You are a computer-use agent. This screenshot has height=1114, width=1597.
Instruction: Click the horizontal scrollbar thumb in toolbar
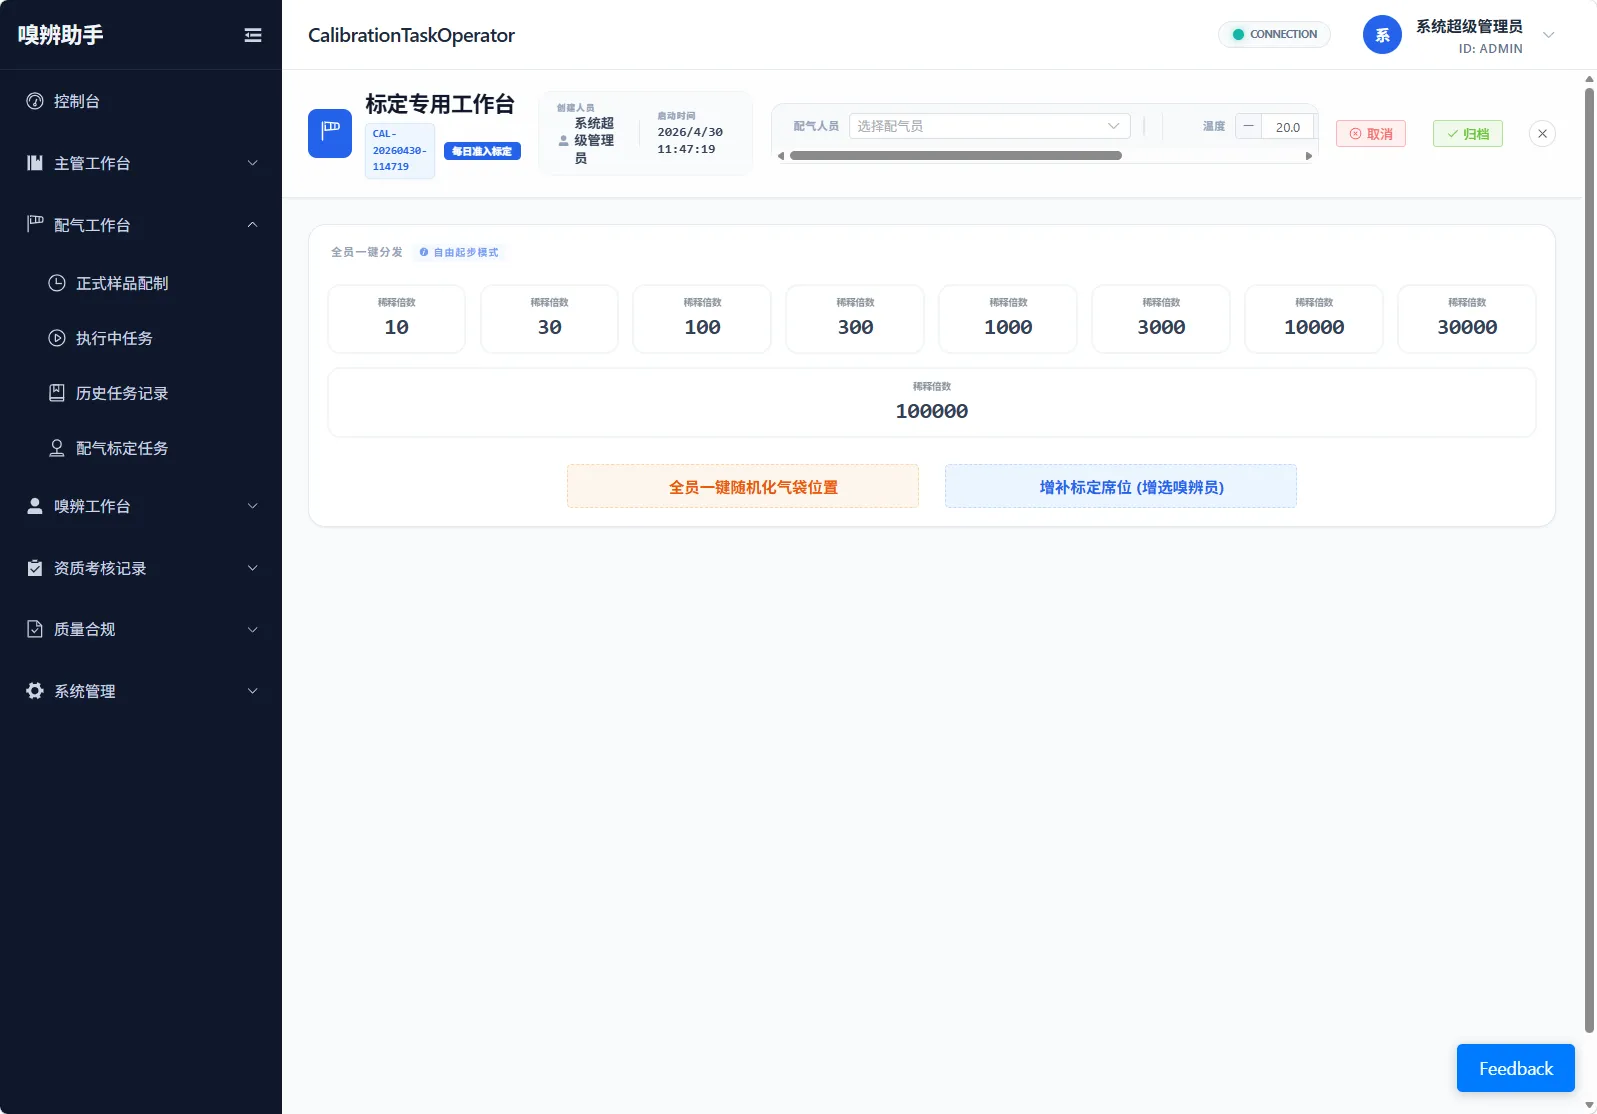point(956,156)
